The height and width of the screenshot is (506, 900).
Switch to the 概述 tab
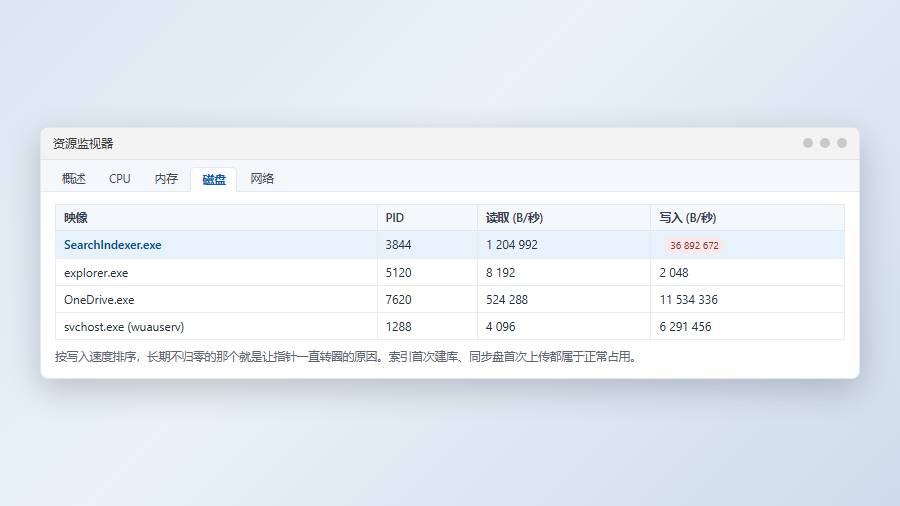click(73, 179)
